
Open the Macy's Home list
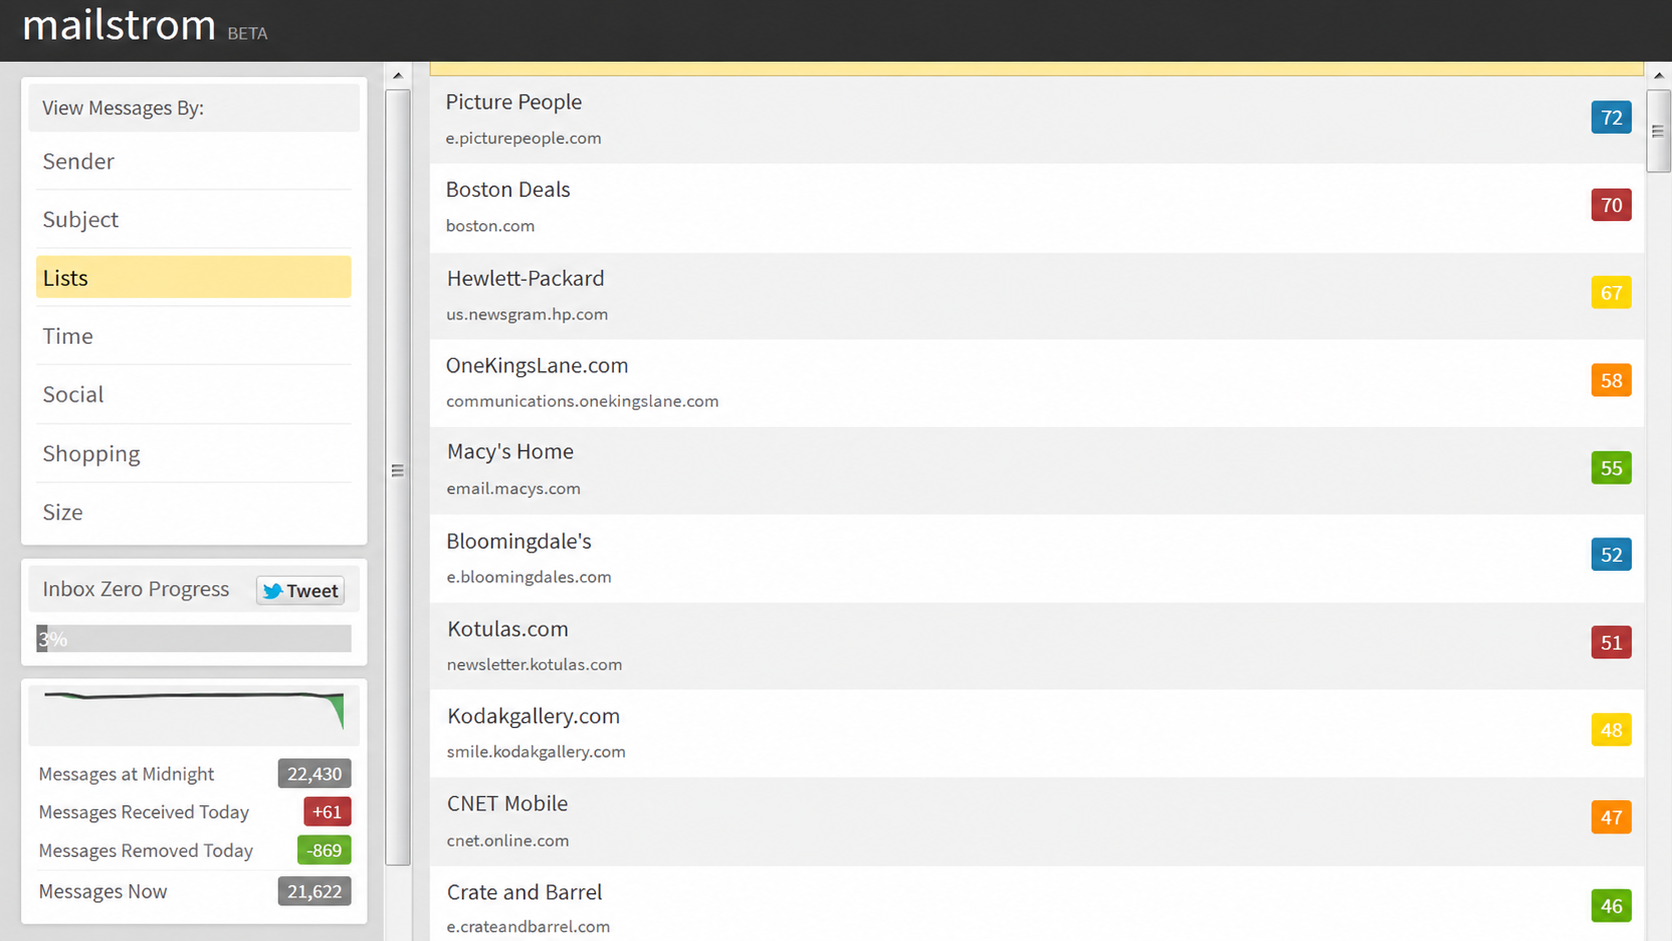click(1037, 470)
